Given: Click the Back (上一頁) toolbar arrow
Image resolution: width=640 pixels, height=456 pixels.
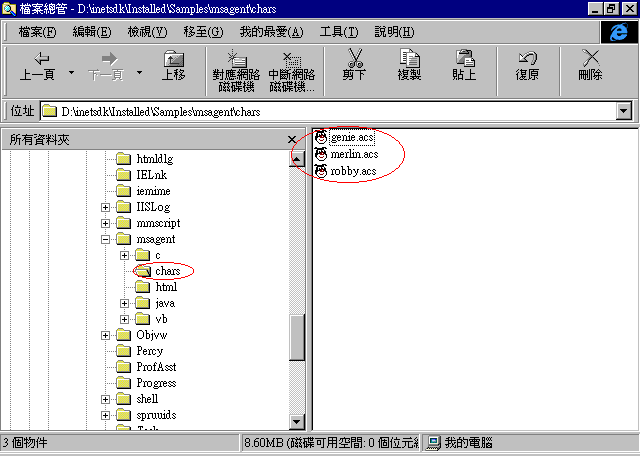Looking at the screenshot, I should pos(37,60).
